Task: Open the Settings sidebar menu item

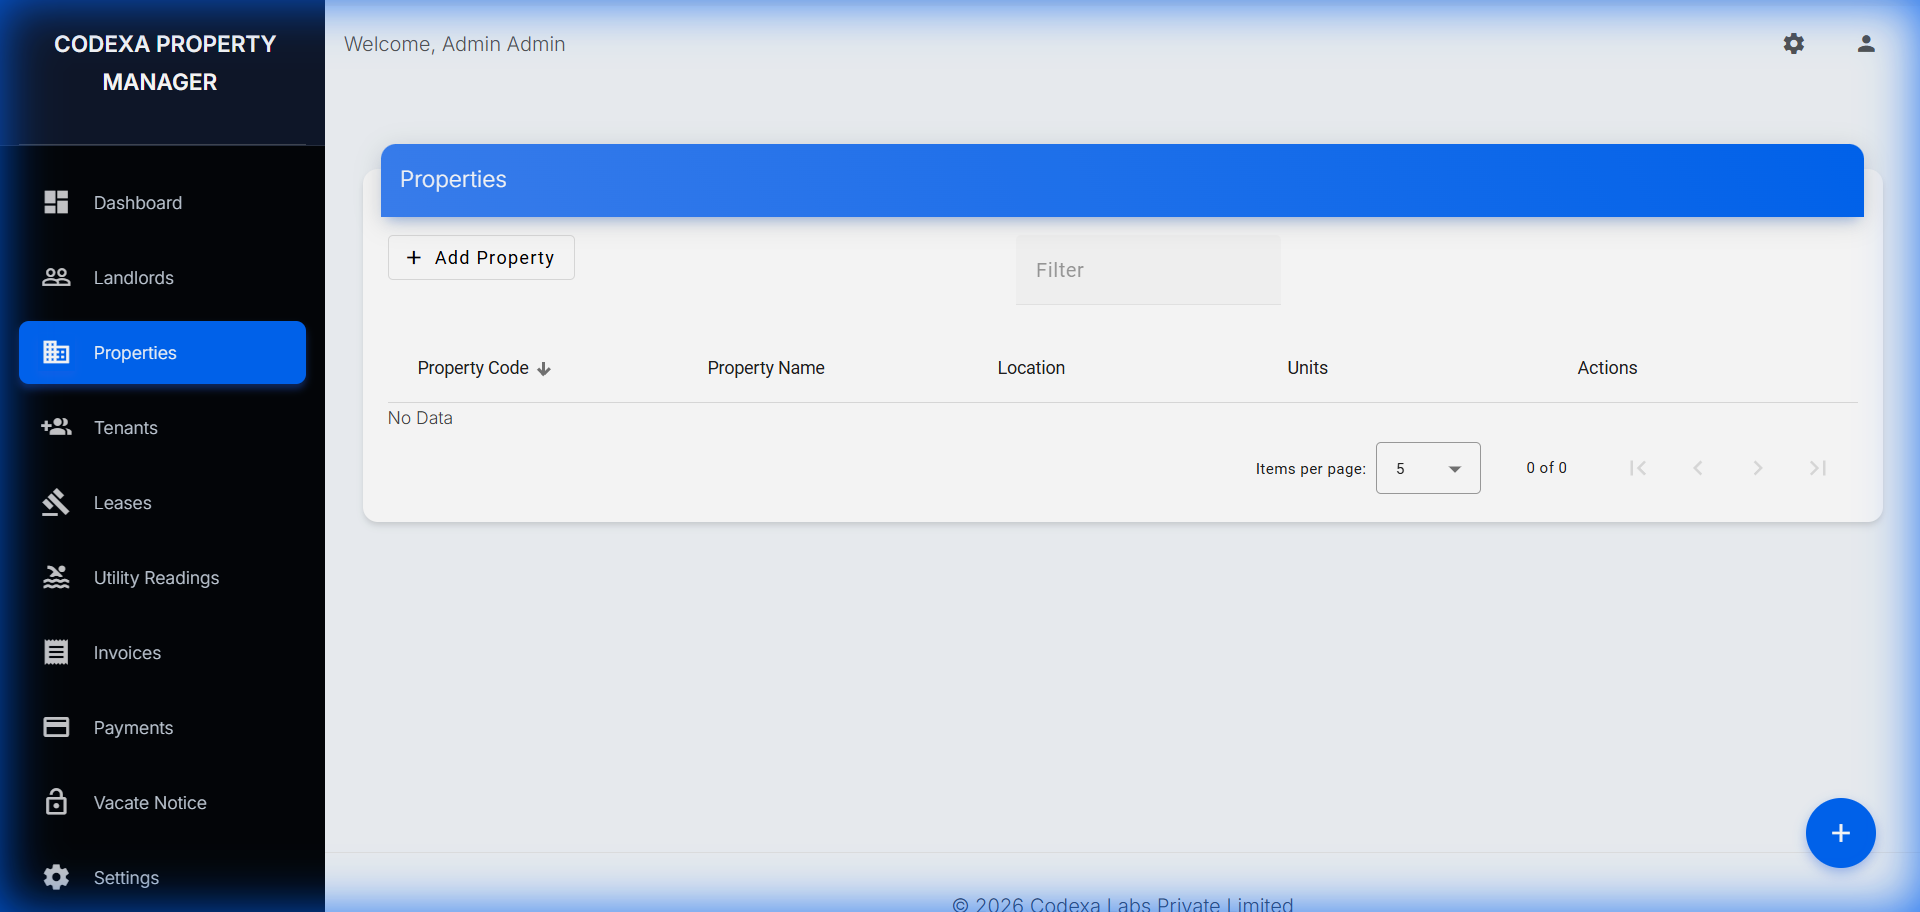Action: [126, 877]
